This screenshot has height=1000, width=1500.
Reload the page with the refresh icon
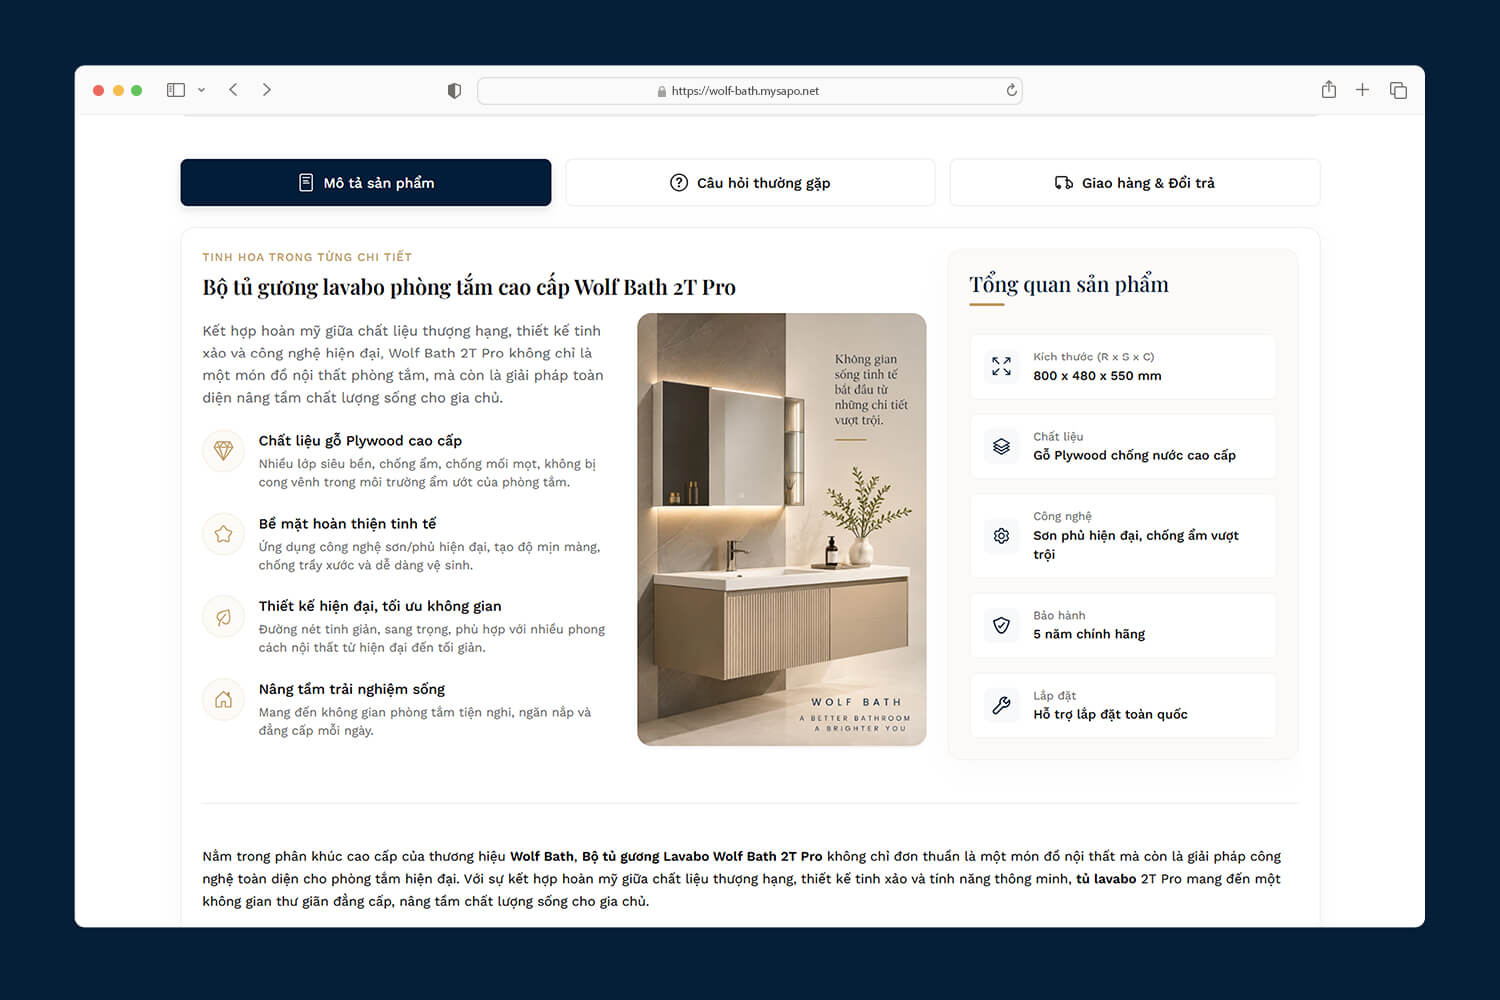tap(1011, 90)
